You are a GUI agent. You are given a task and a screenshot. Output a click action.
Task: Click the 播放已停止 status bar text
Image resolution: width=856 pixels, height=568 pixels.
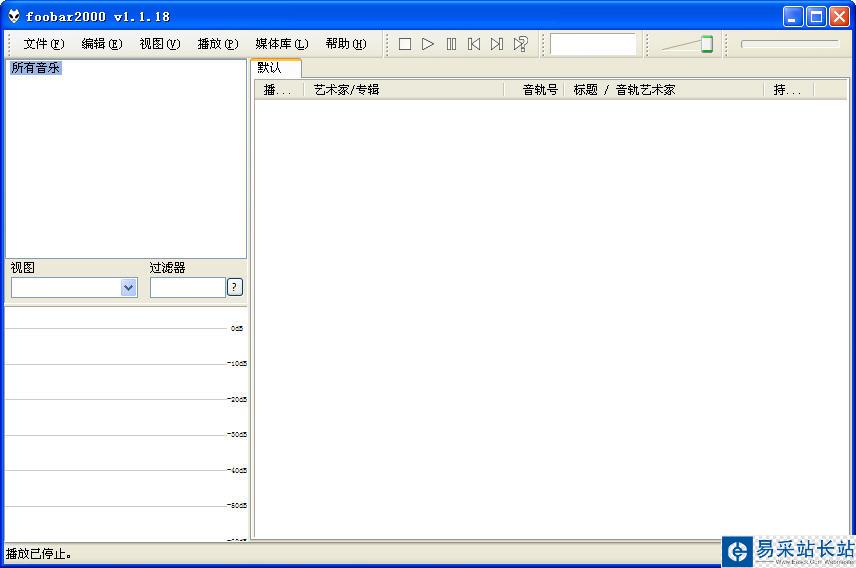click(38, 554)
